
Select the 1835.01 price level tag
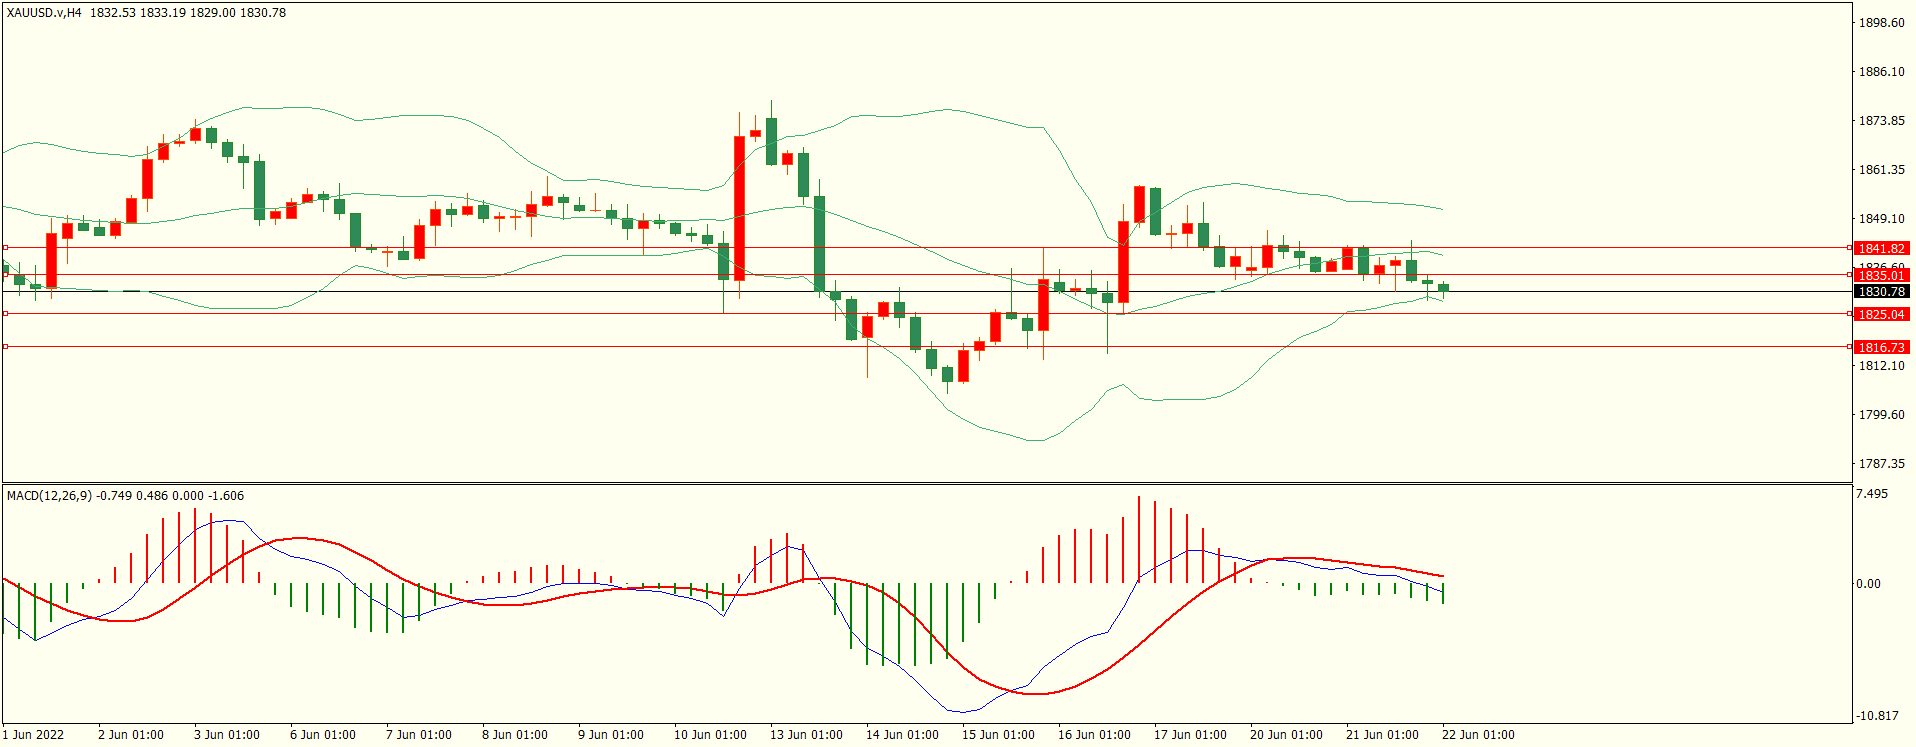coord(1881,275)
